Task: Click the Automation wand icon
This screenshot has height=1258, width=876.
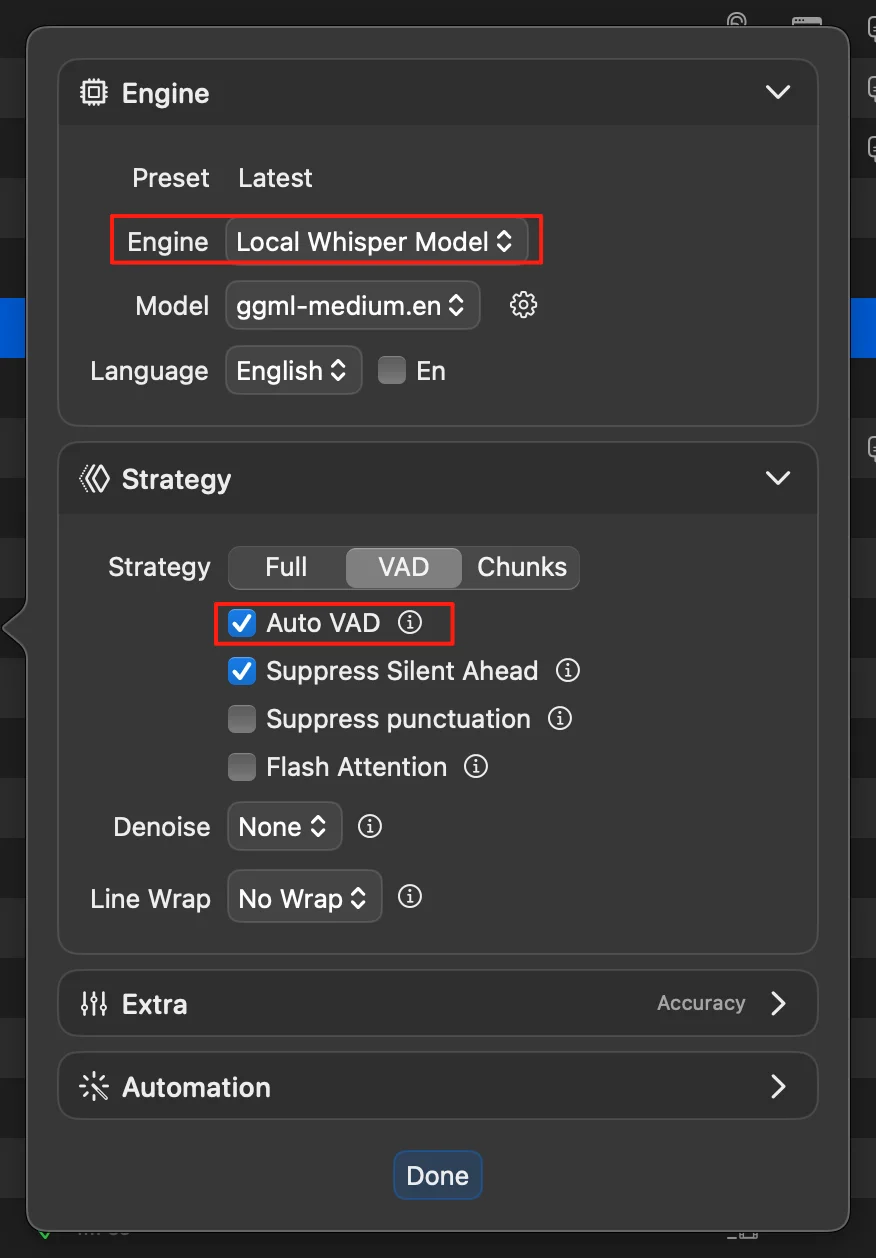Action: coord(94,1087)
